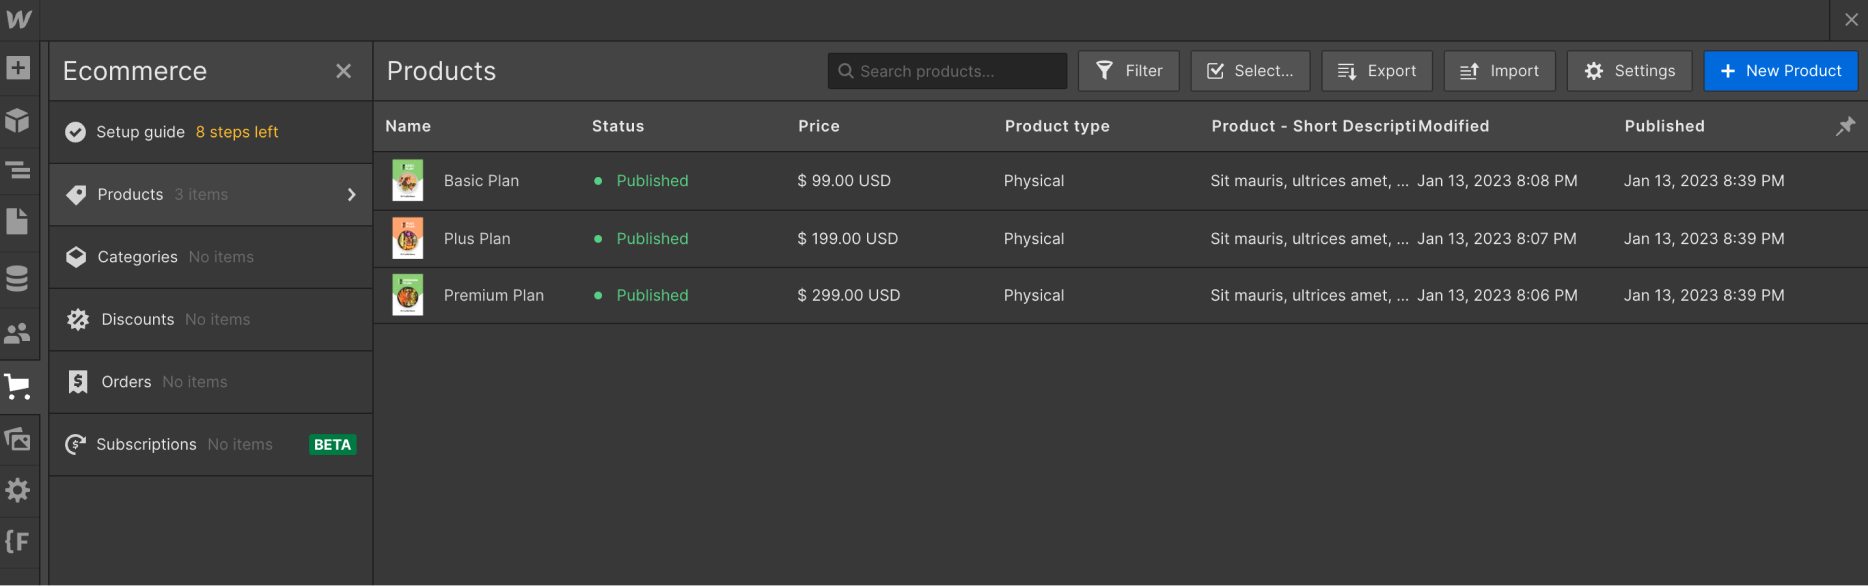Screen dimensions: 1868x586
Task: Open the CMS collections database icon
Action: tap(18, 278)
